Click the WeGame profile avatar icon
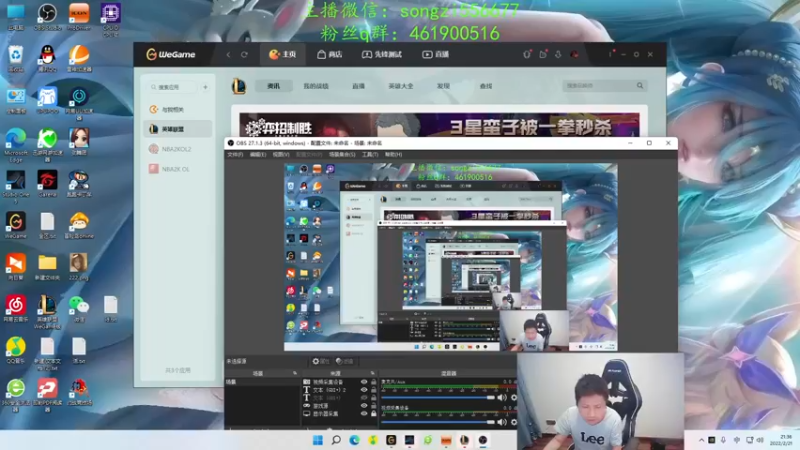This screenshot has height=450, width=800. pyautogui.click(x=574, y=54)
